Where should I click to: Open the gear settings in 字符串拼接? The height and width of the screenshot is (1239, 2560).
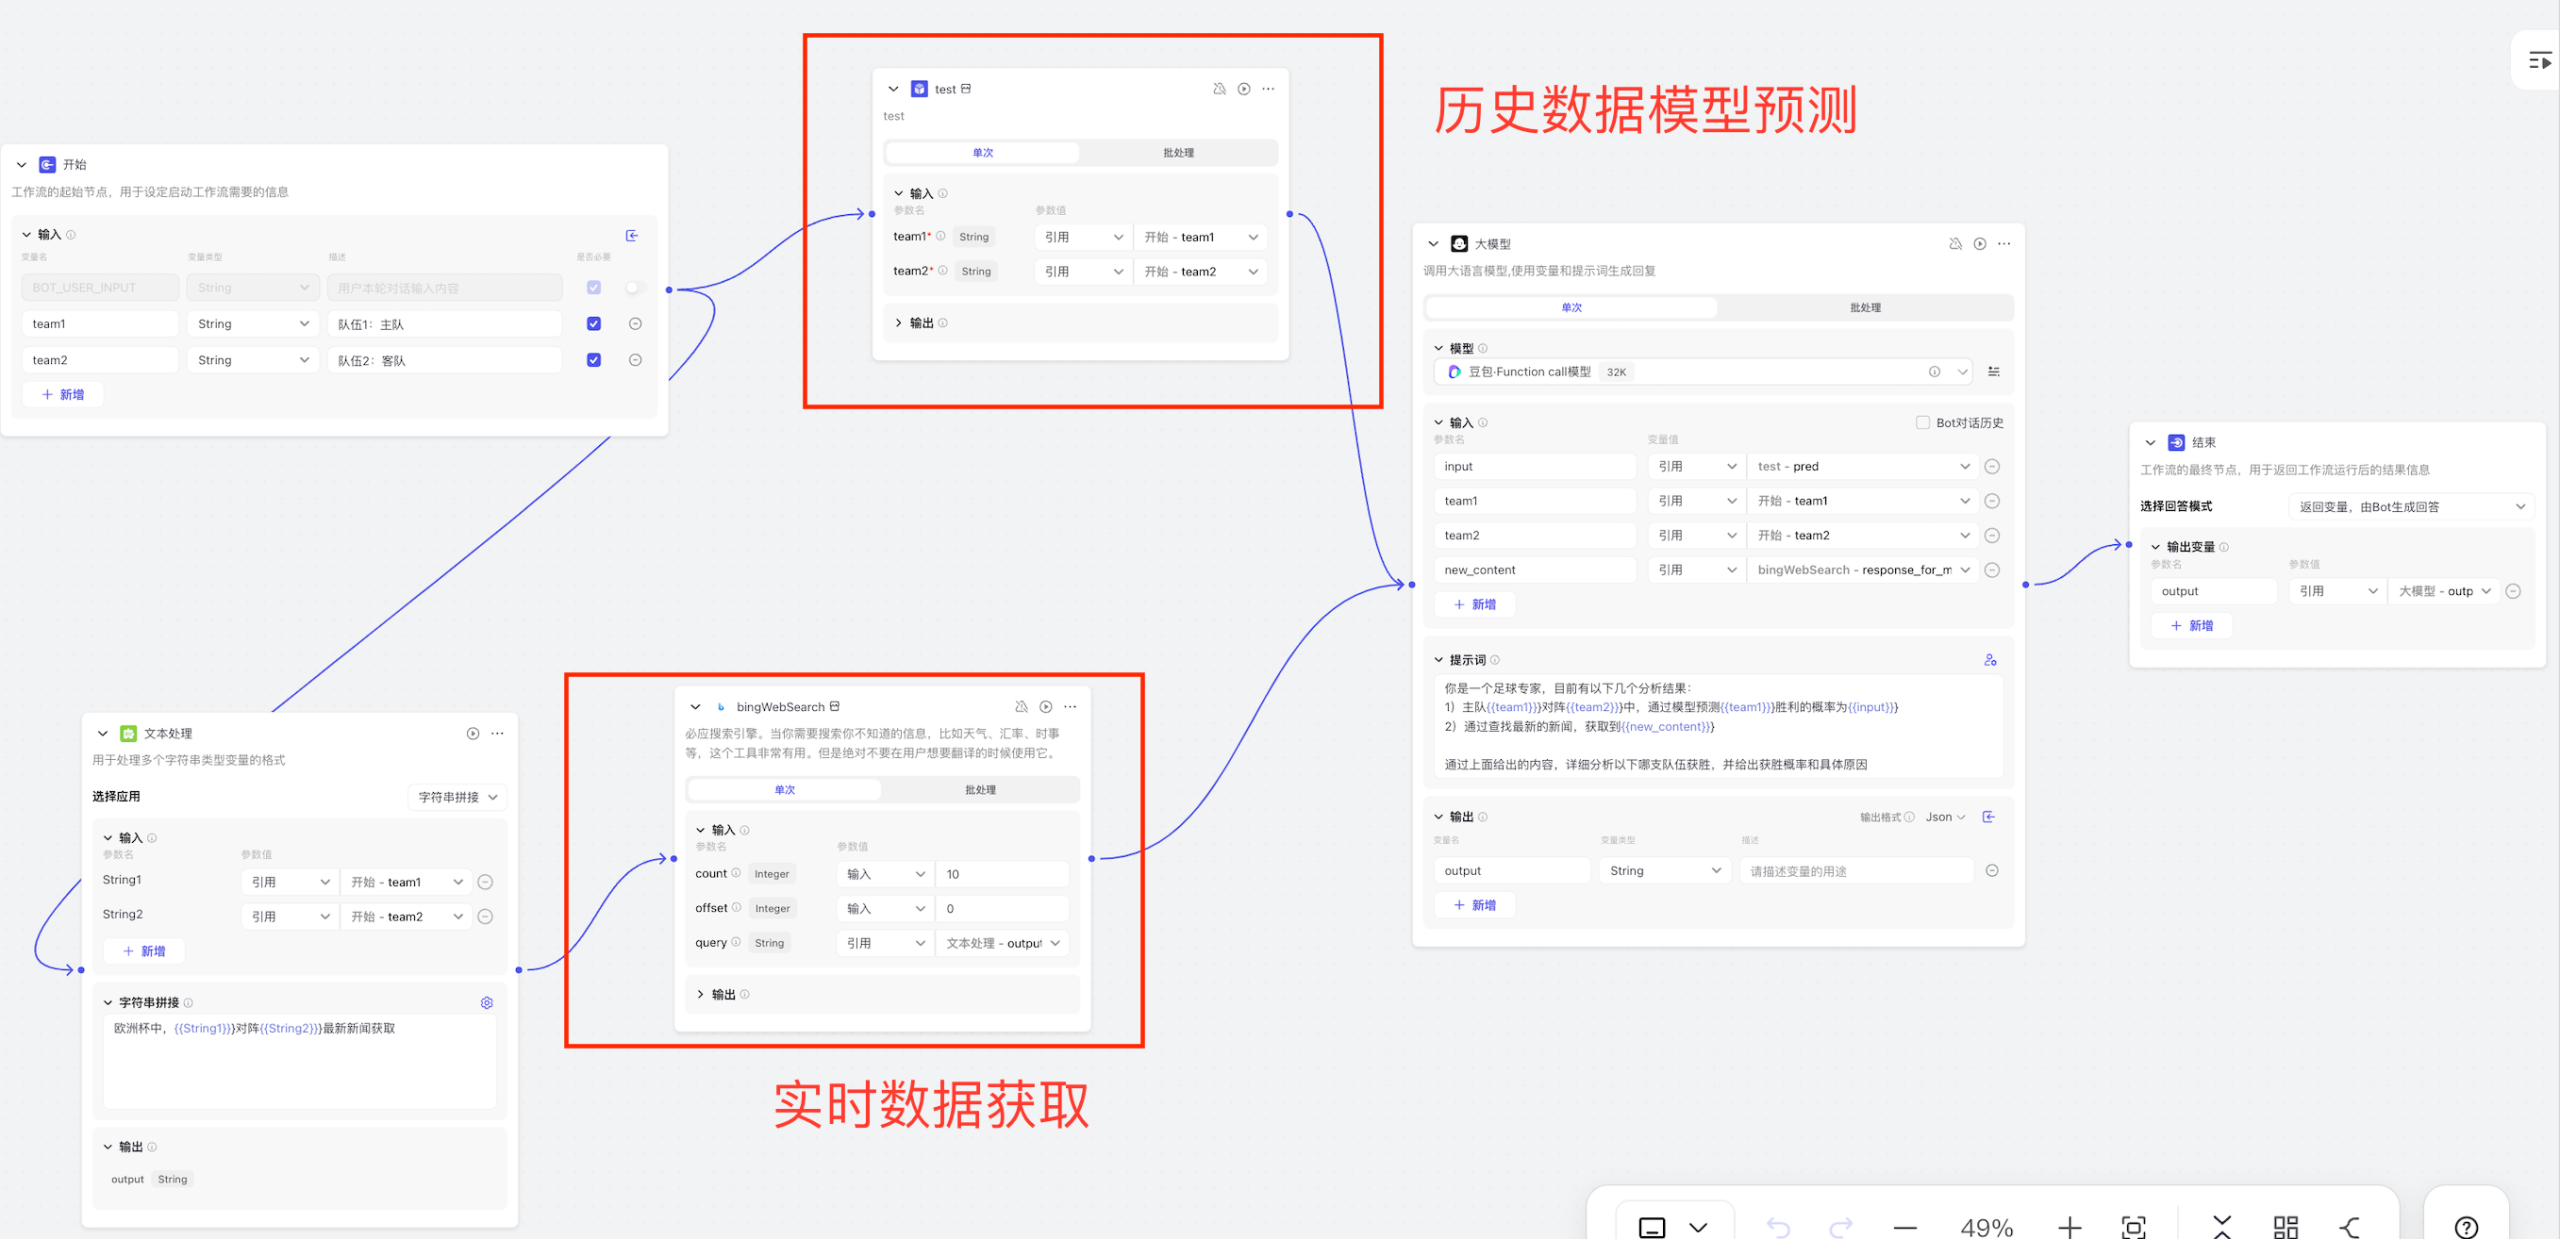click(487, 1002)
